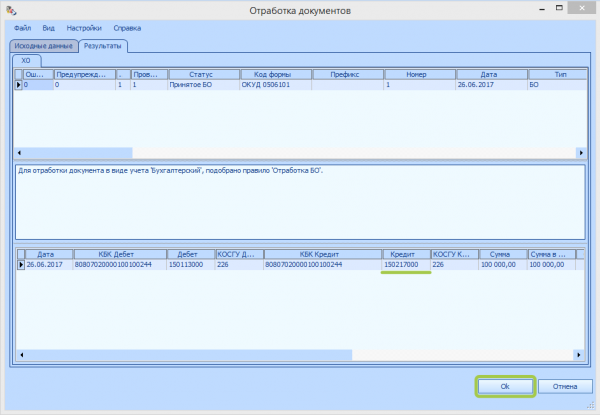Open the Вид menu
This screenshot has height=415, width=600.
[49, 28]
